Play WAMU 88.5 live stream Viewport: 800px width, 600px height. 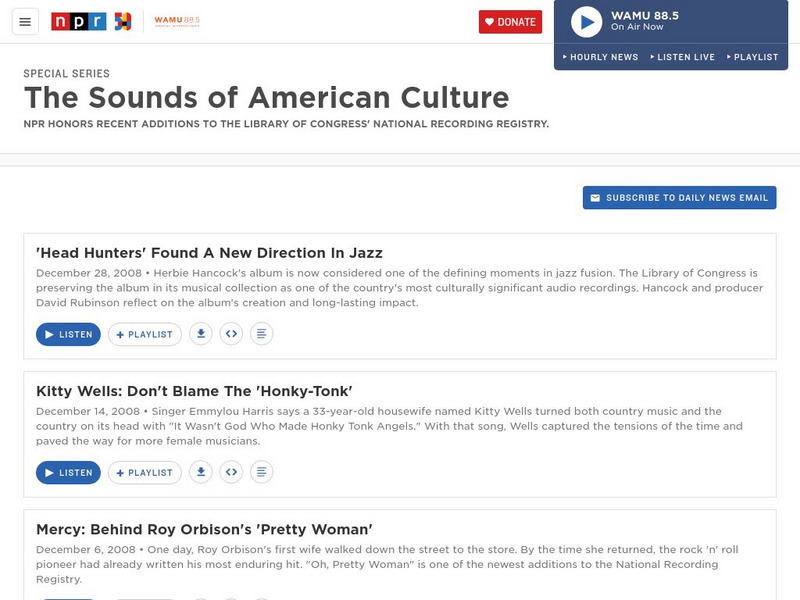tap(586, 21)
